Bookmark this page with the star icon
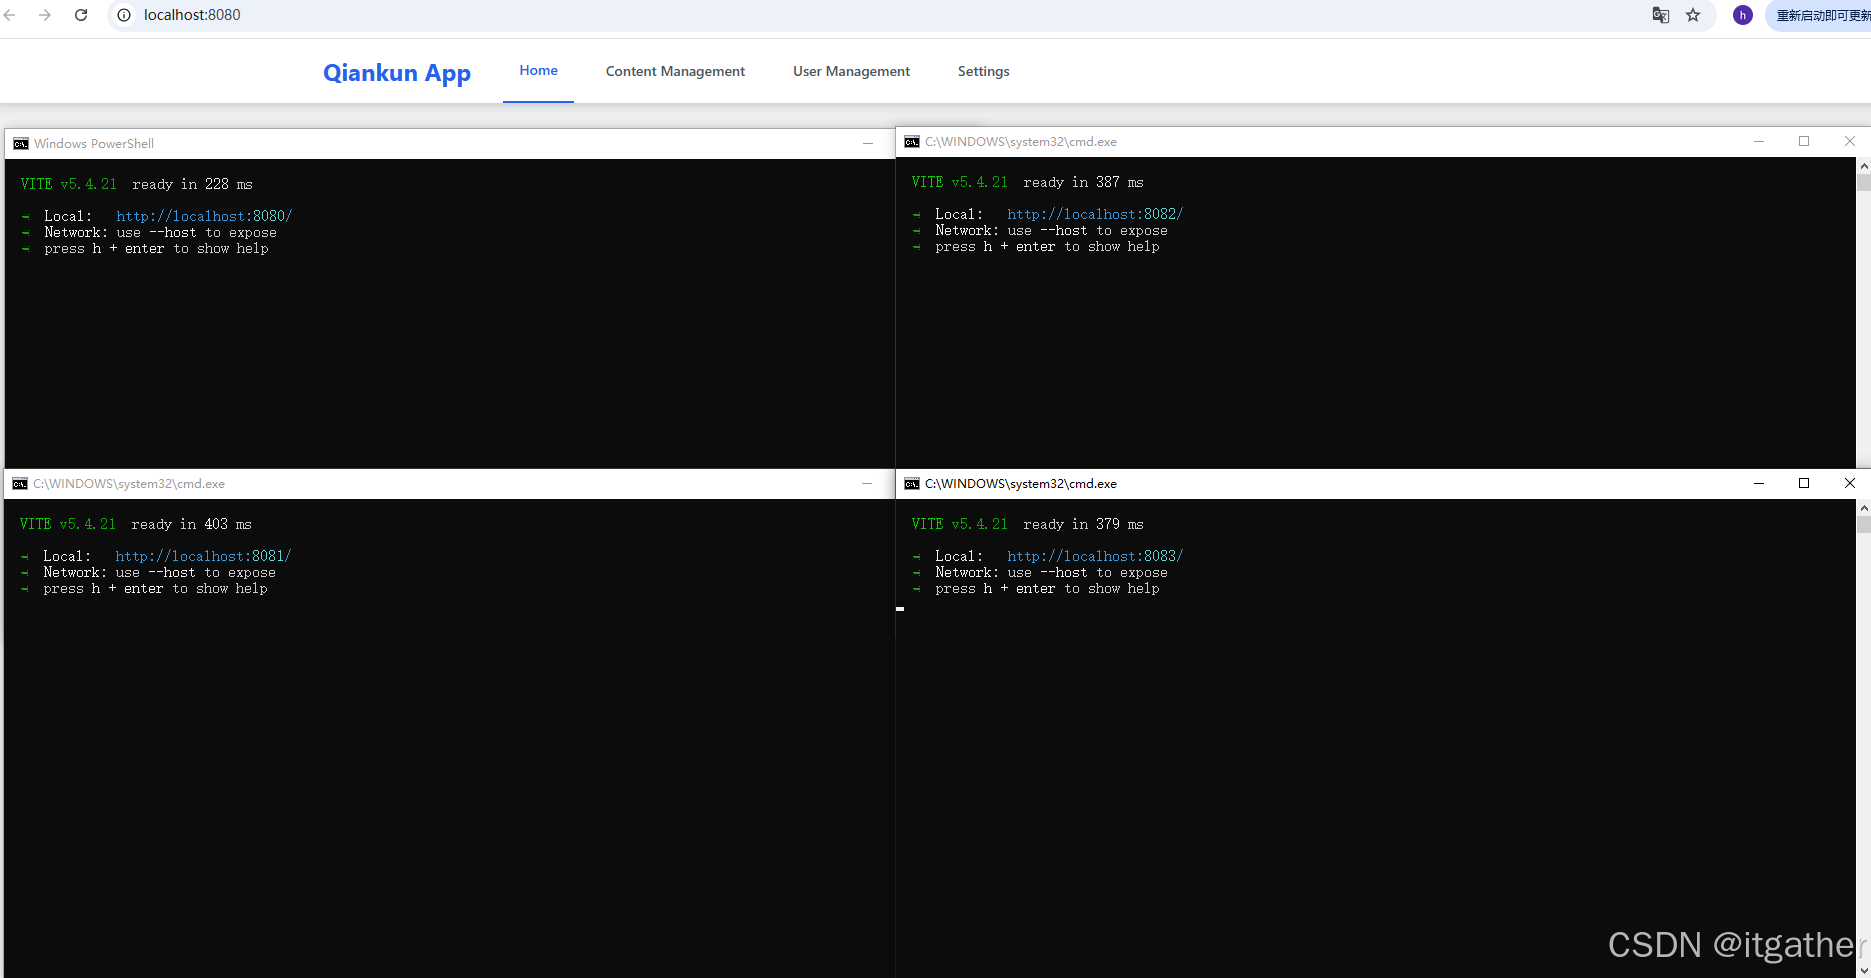This screenshot has width=1871, height=978. (x=1693, y=15)
